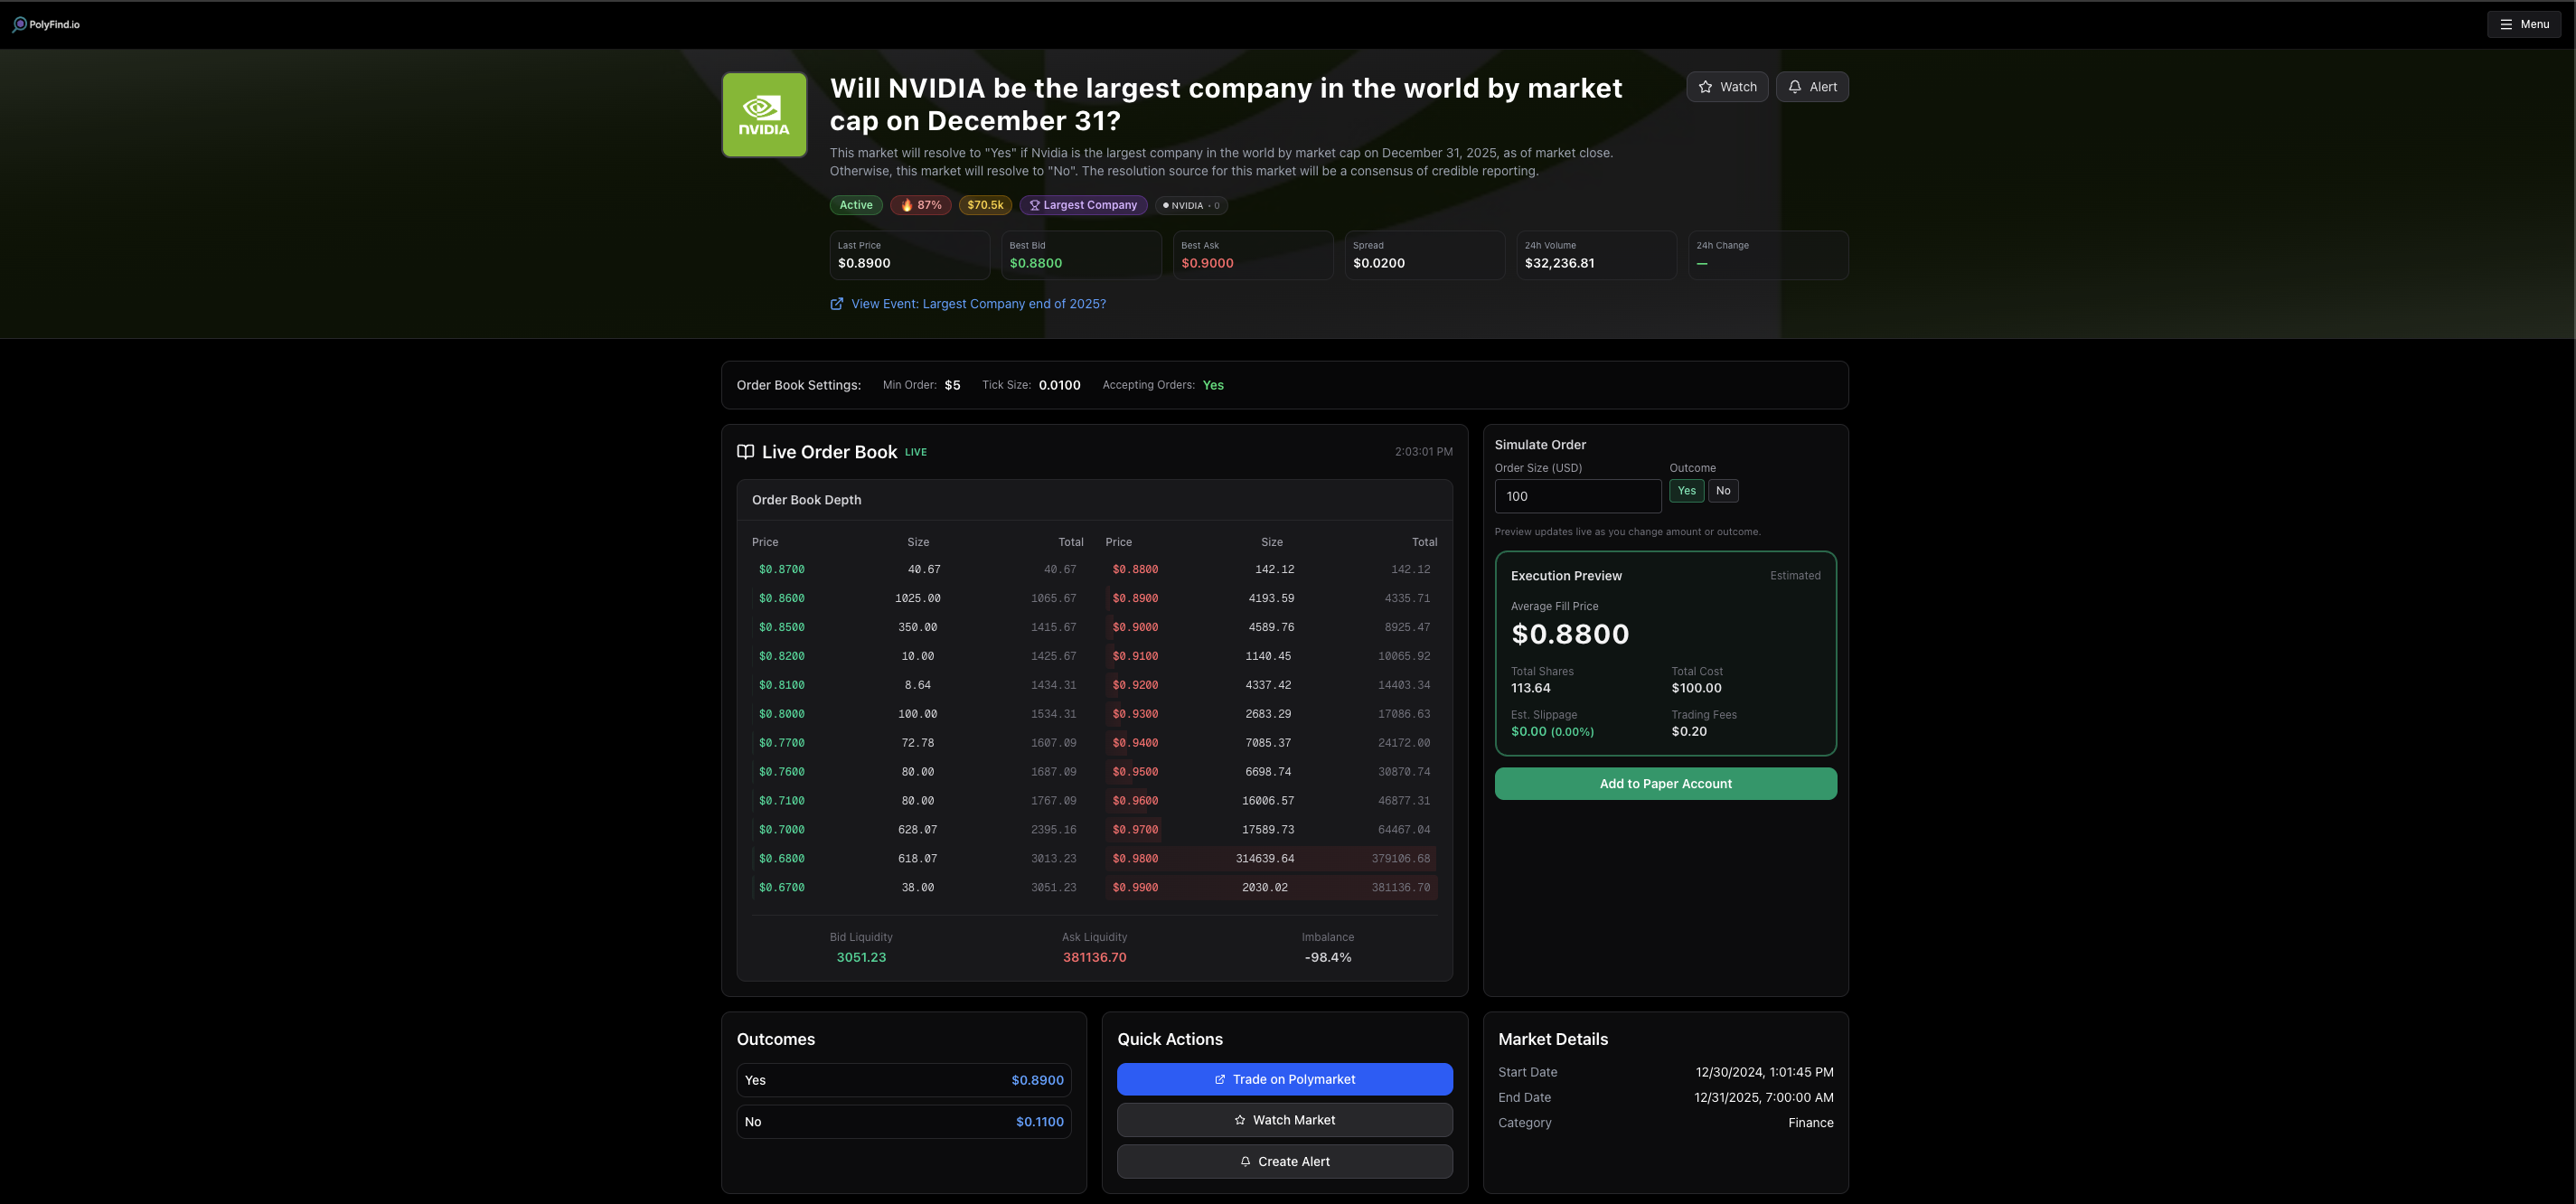Select Yes outcome in Simulate Order
The image size is (2576, 1204).
coord(1687,491)
